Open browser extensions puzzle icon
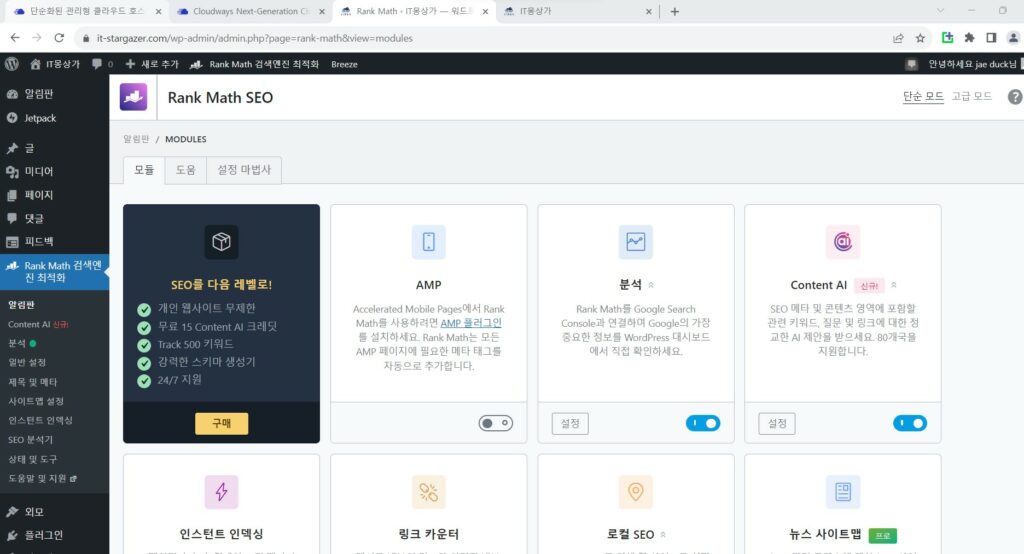This screenshot has height=554, width=1024. click(969, 38)
